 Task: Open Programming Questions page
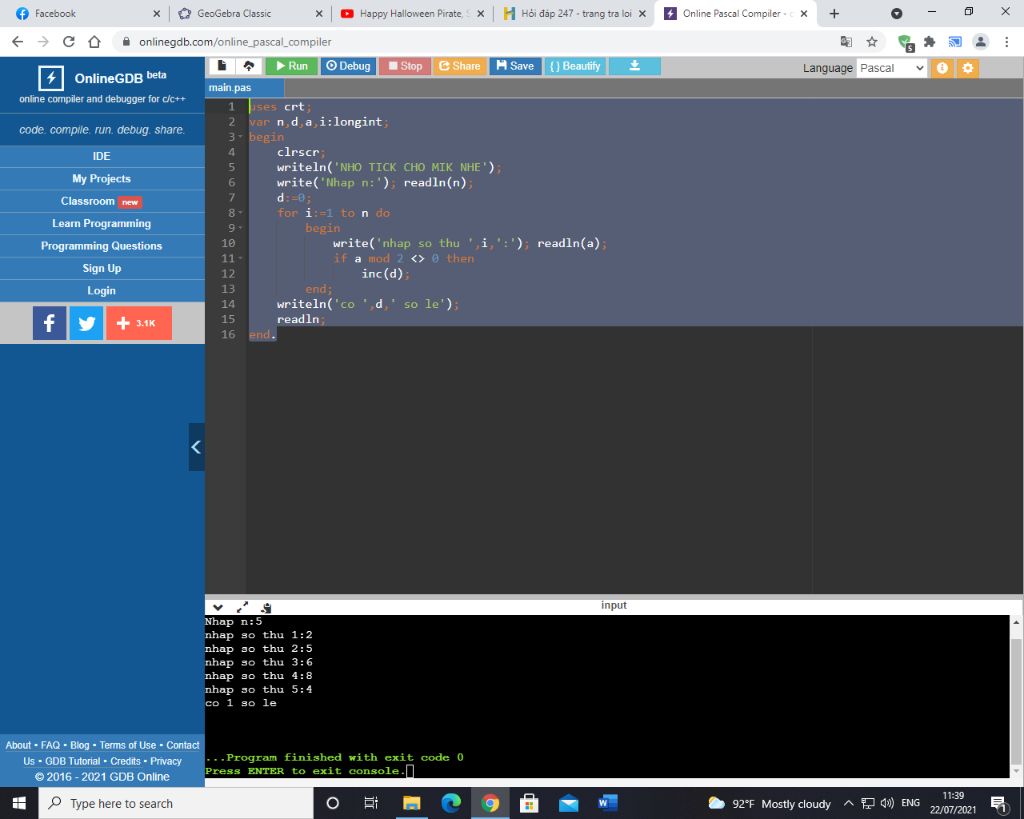click(x=102, y=246)
